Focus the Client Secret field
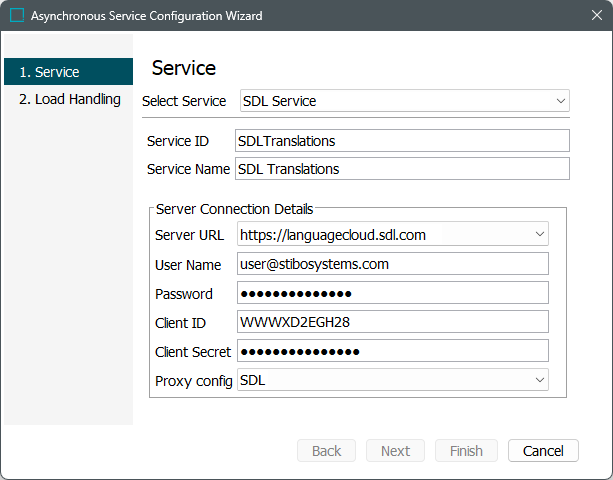The image size is (613, 480). pyautogui.click(x=393, y=351)
